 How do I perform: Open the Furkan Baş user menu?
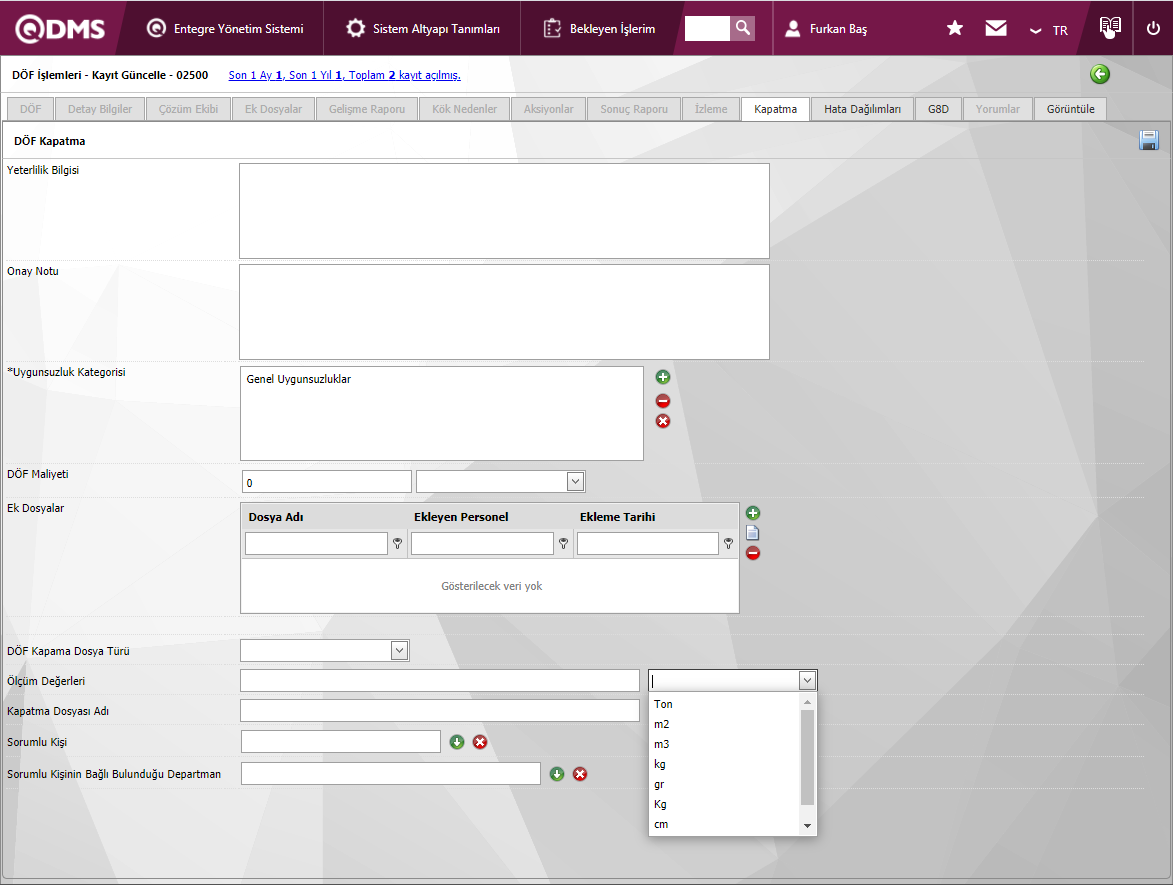(x=826, y=28)
